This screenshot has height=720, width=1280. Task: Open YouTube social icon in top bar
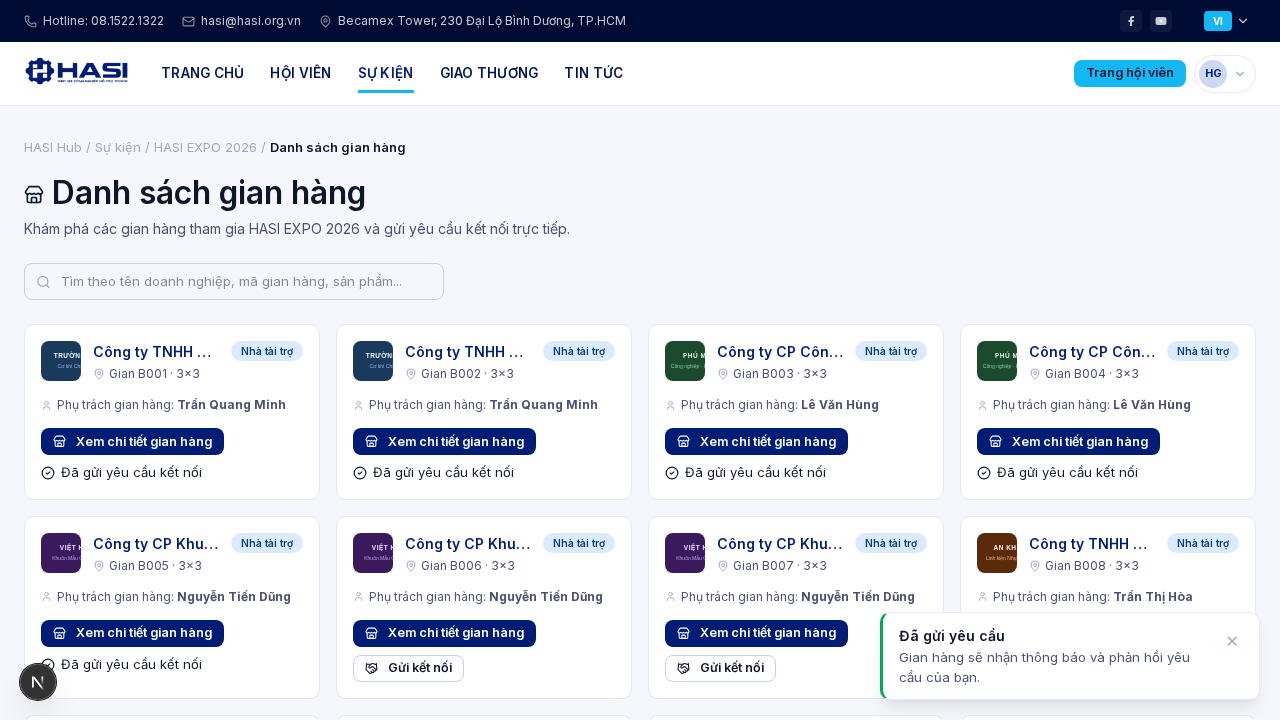click(1161, 21)
